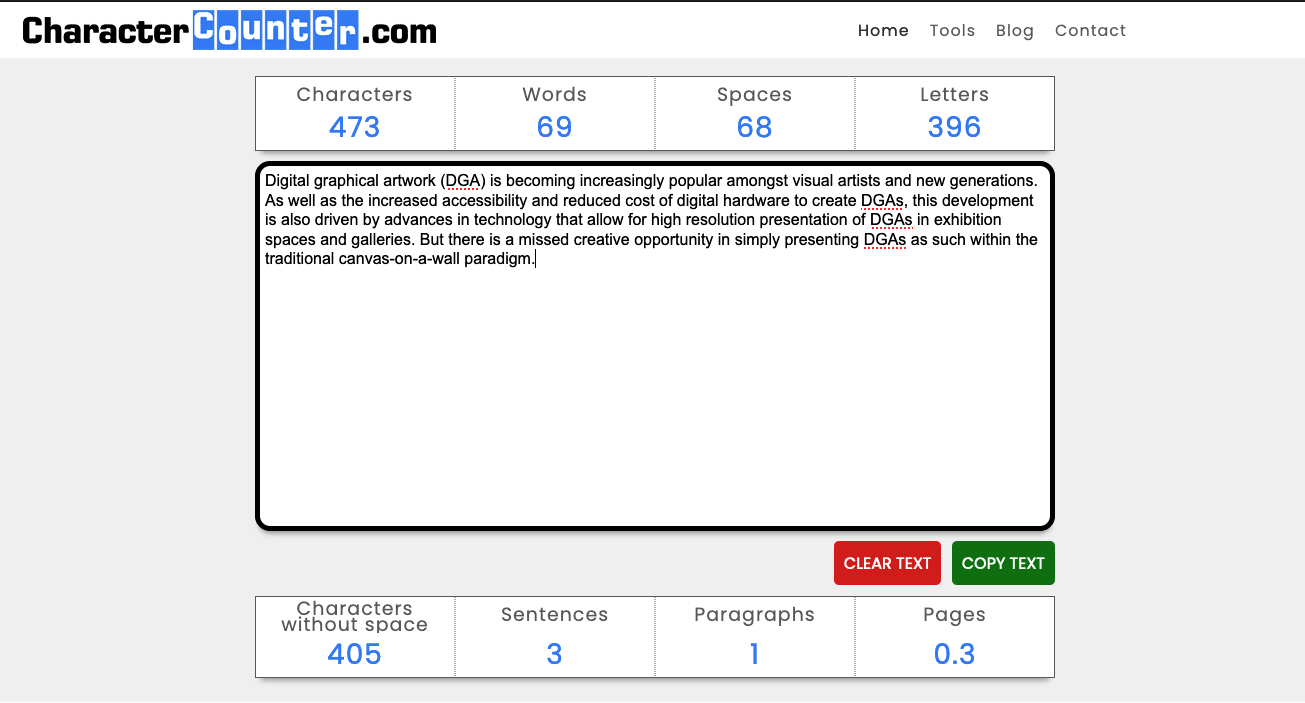This screenshot has width=1305, height=703.
Task: Click the Sentences label
Action: pyautogui.click(x=554, y=615)
